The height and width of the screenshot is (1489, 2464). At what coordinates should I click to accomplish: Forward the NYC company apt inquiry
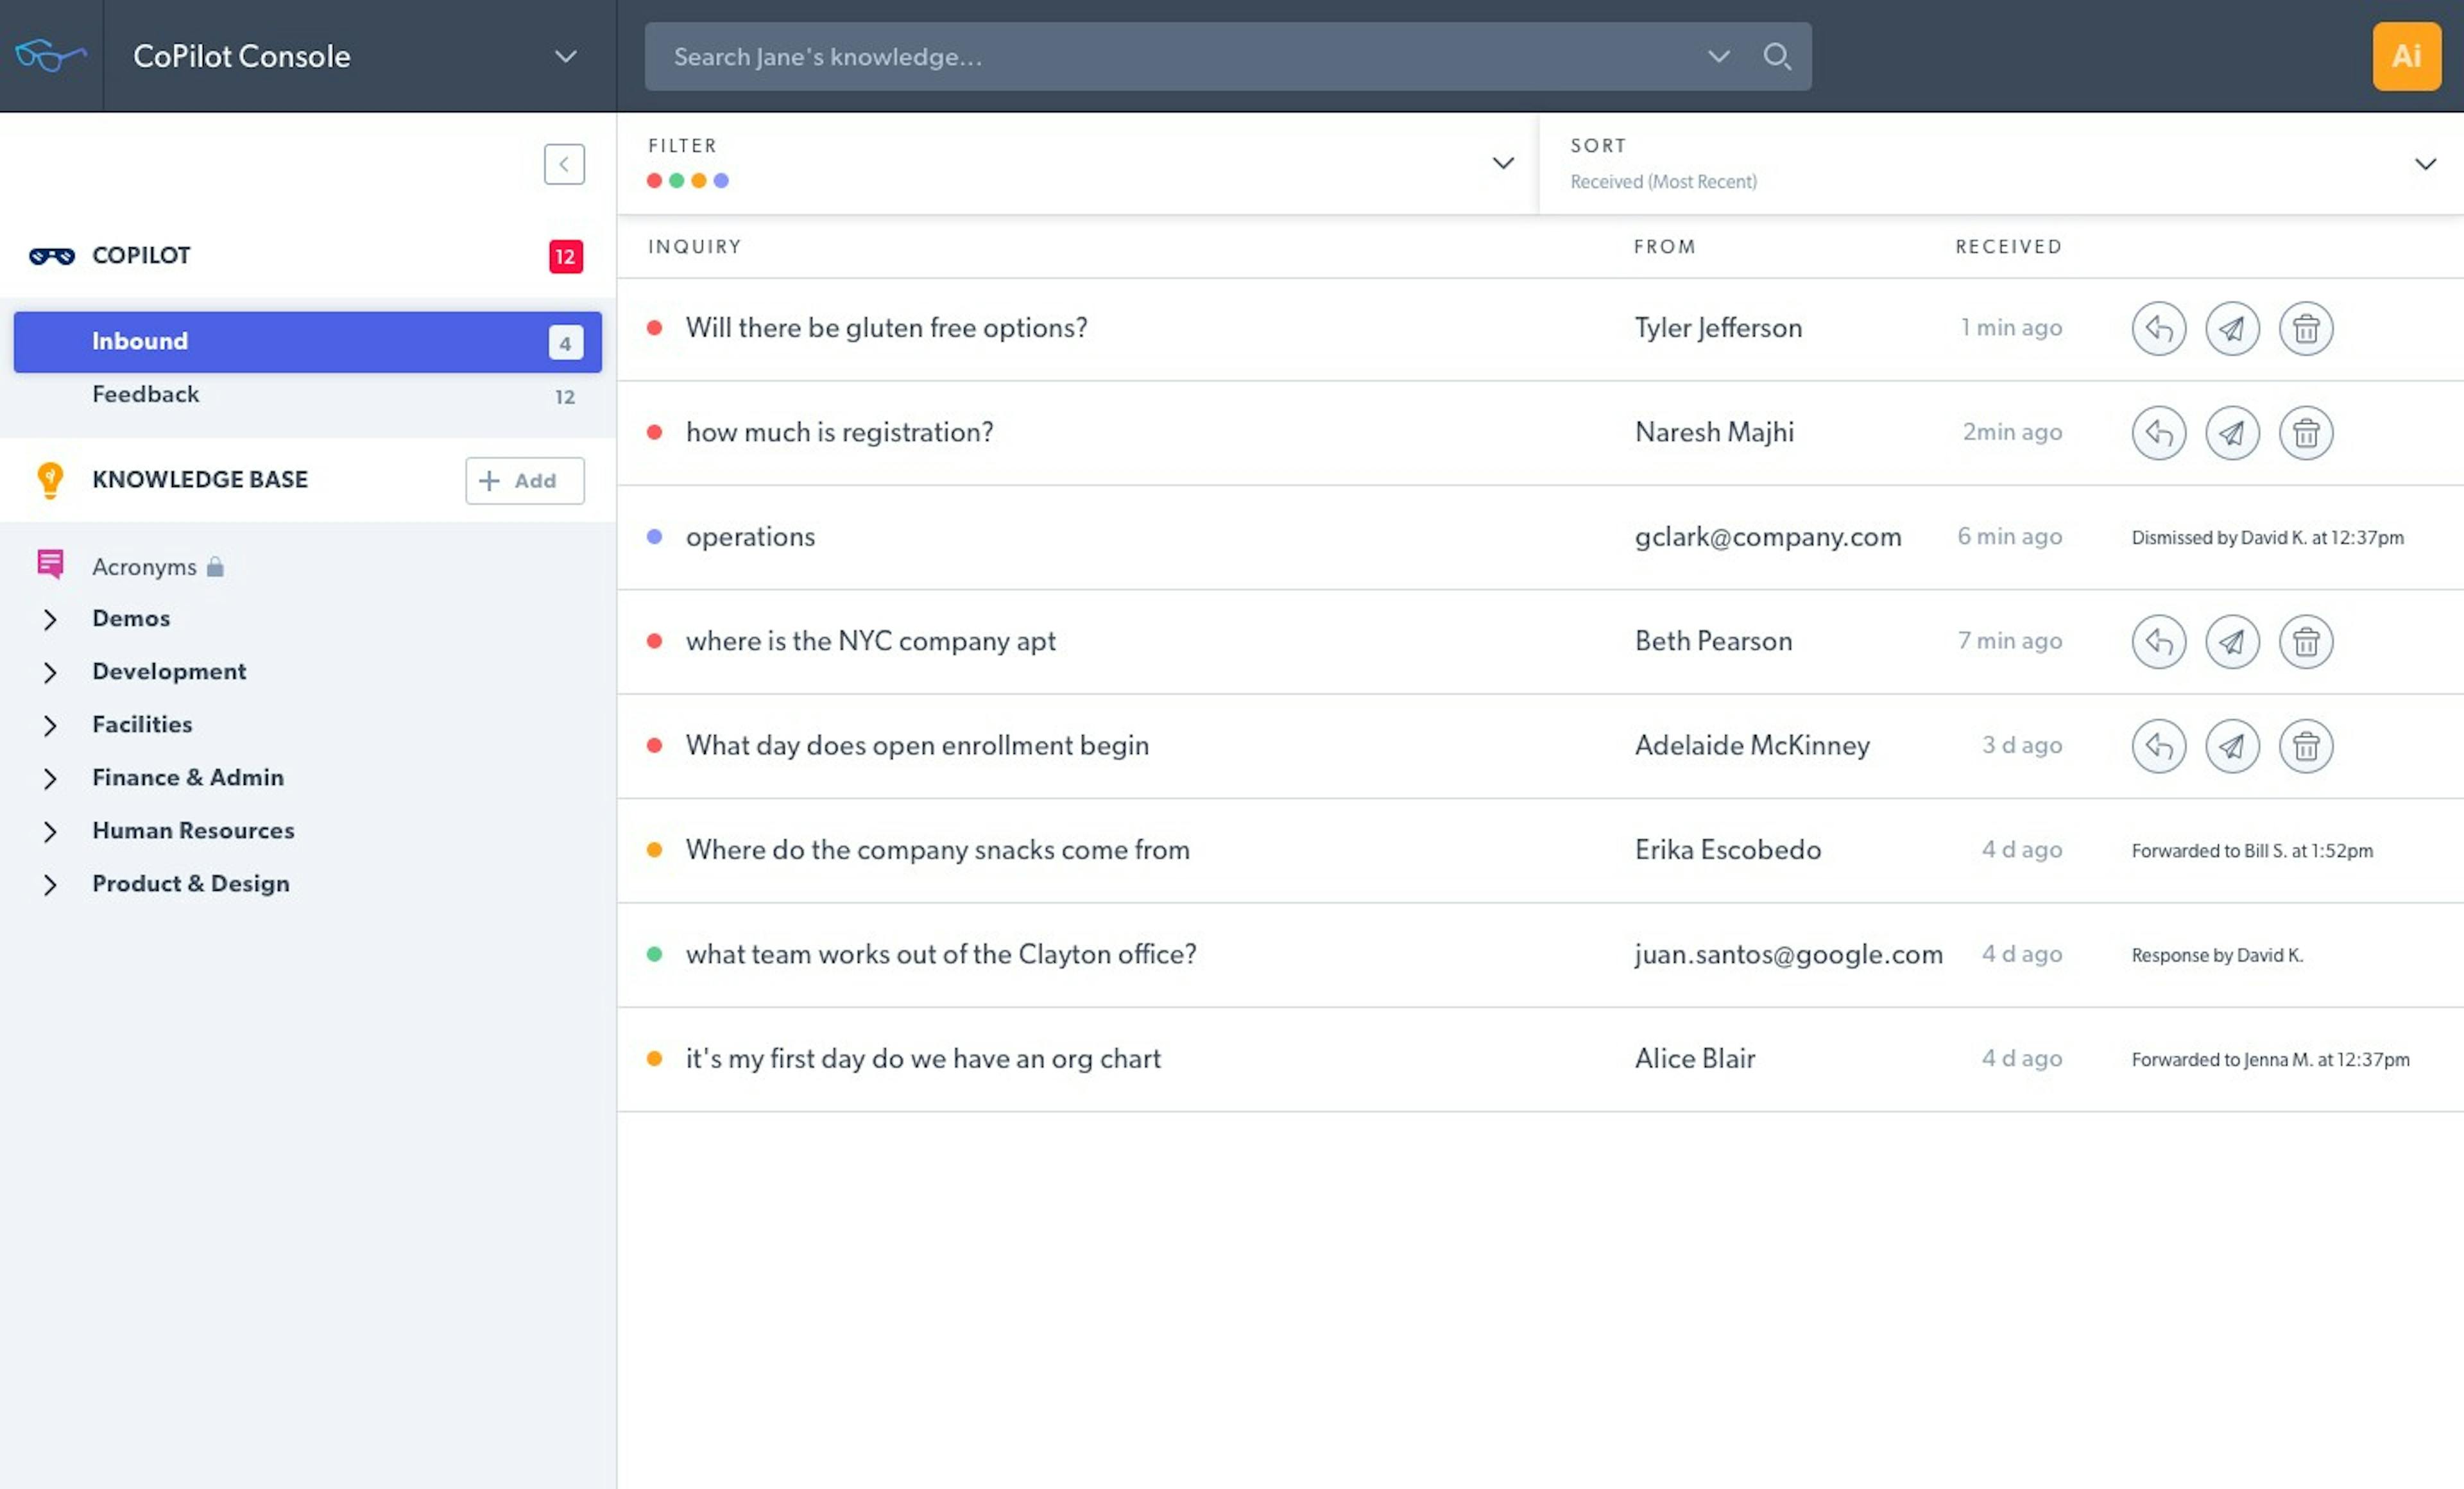(x=2232, y=641)
